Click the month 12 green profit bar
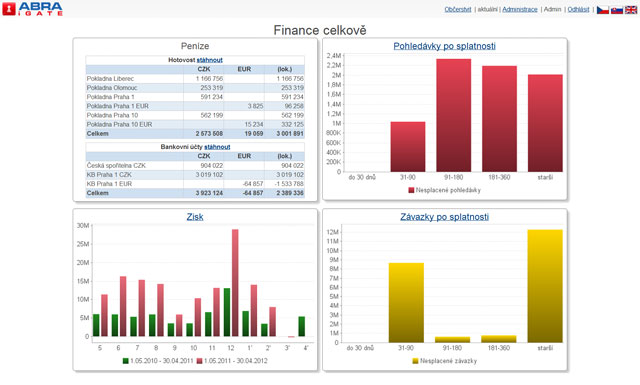The image size is (640, 385). 227,312
